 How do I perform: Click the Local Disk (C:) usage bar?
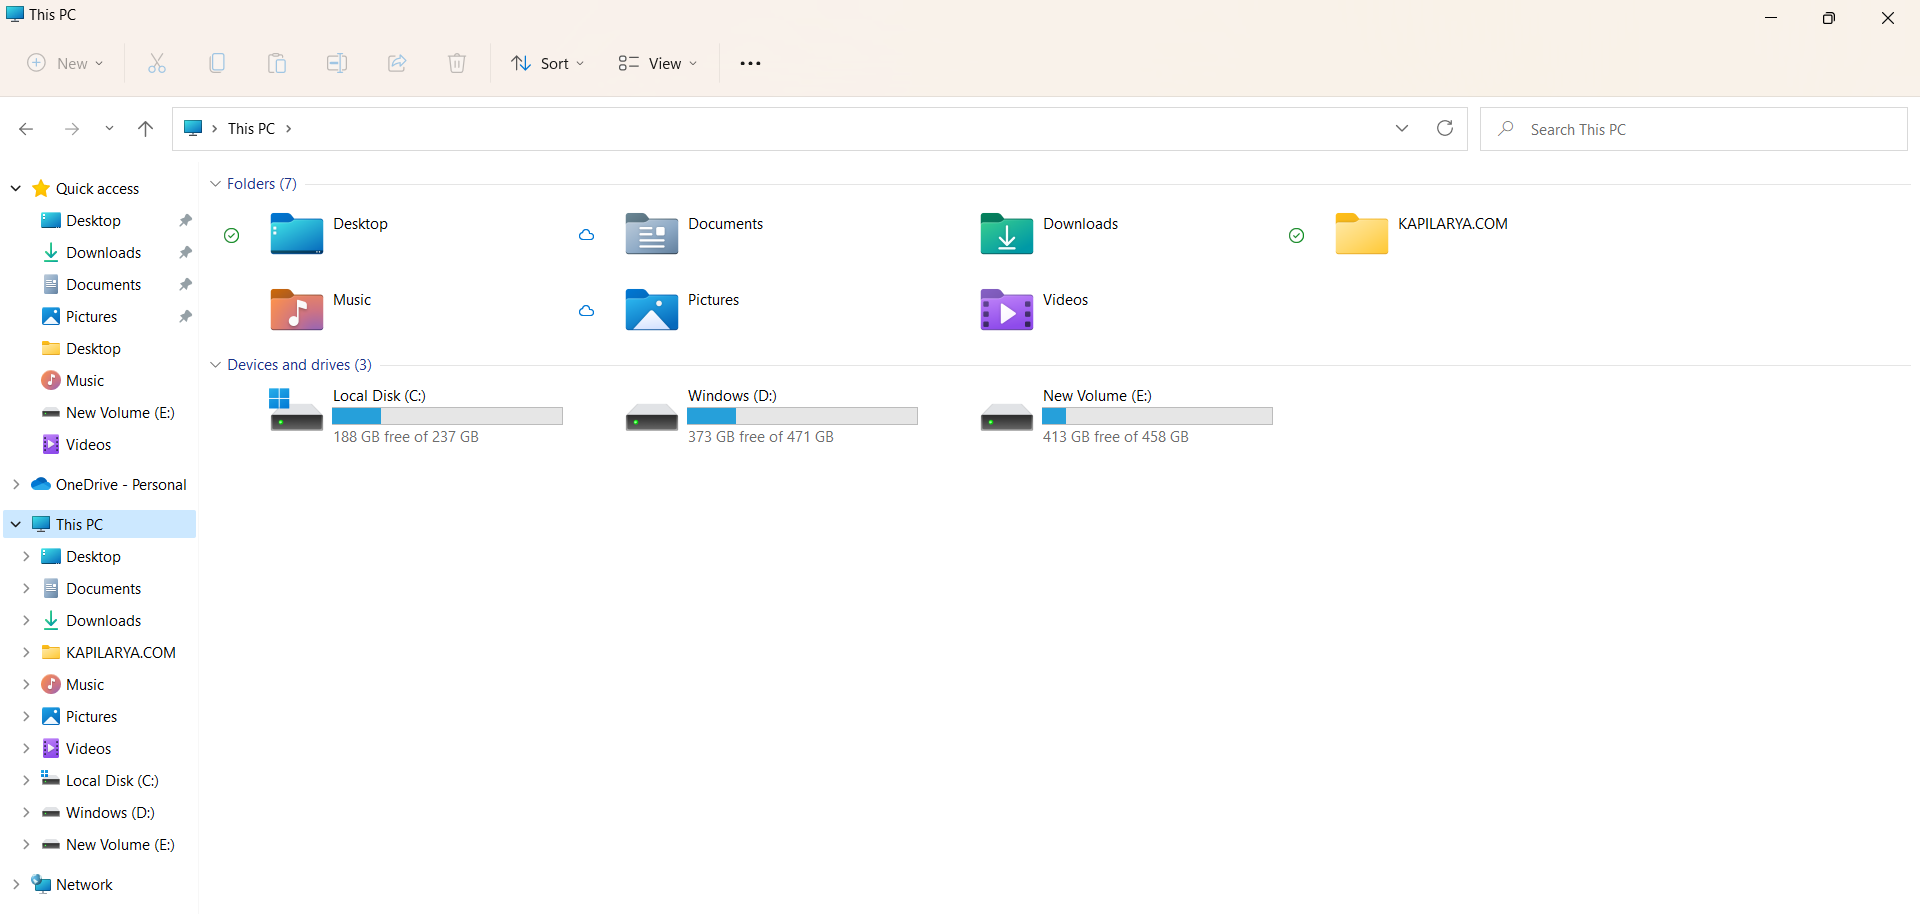[x=447, y=416]
